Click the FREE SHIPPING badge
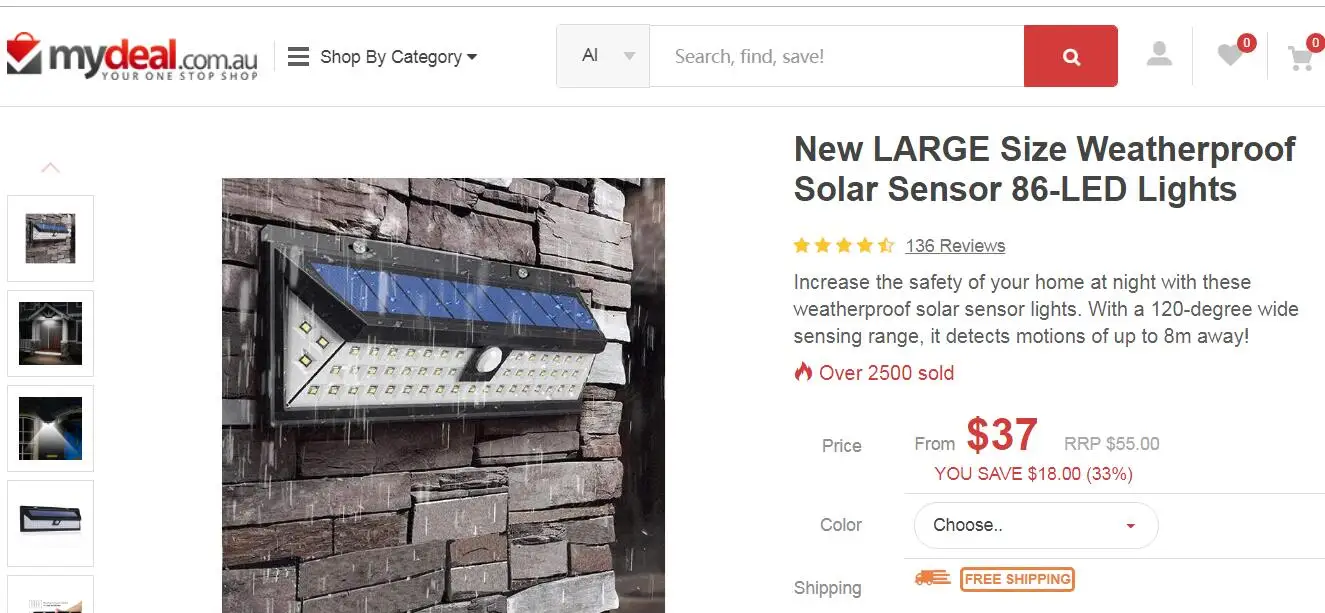Viewport: 1325px width, 613px height. [1017, 579]
